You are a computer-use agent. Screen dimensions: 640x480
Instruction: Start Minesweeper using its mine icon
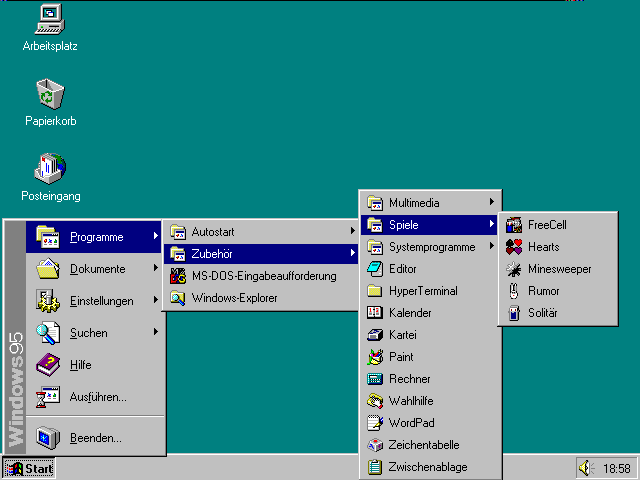click(x=514, y=269)
